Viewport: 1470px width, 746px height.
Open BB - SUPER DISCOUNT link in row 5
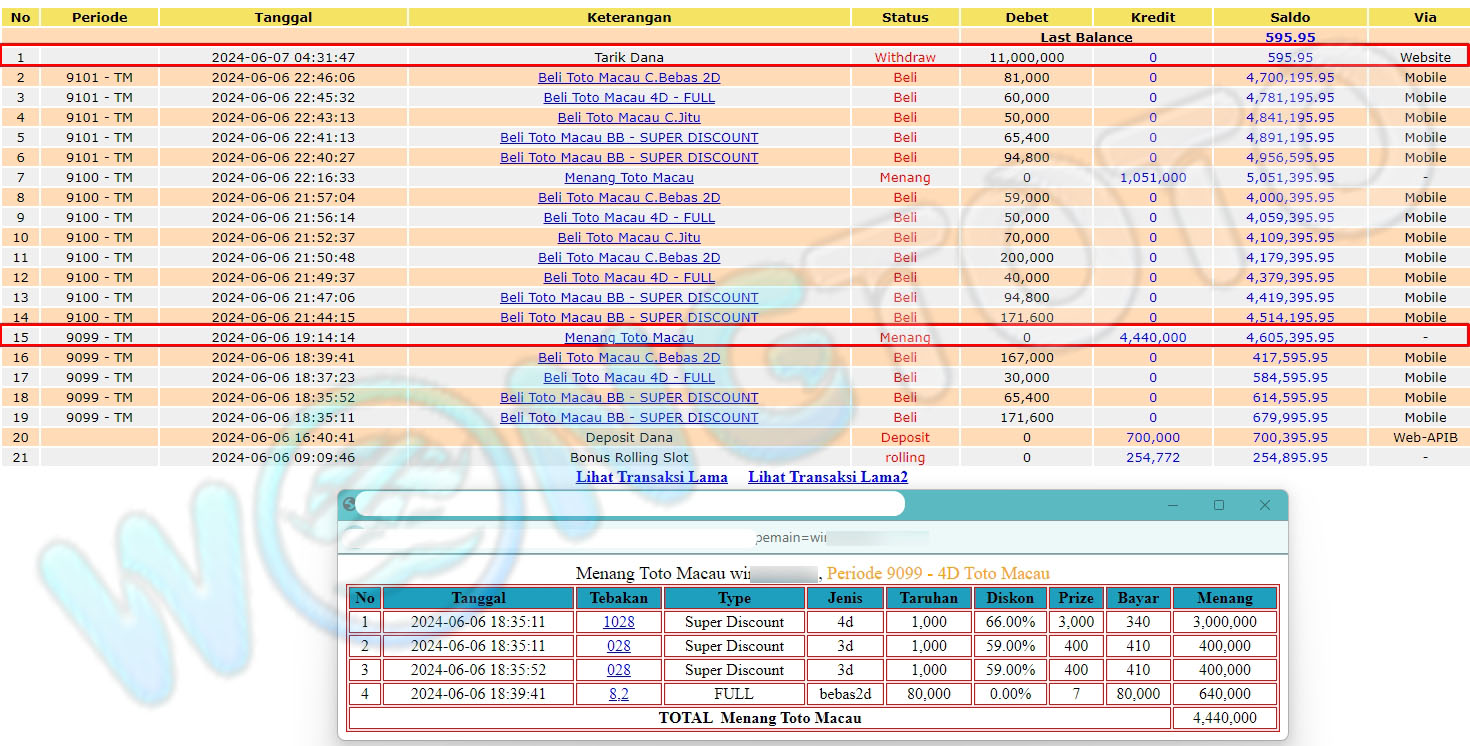click(x=629, y=138)
